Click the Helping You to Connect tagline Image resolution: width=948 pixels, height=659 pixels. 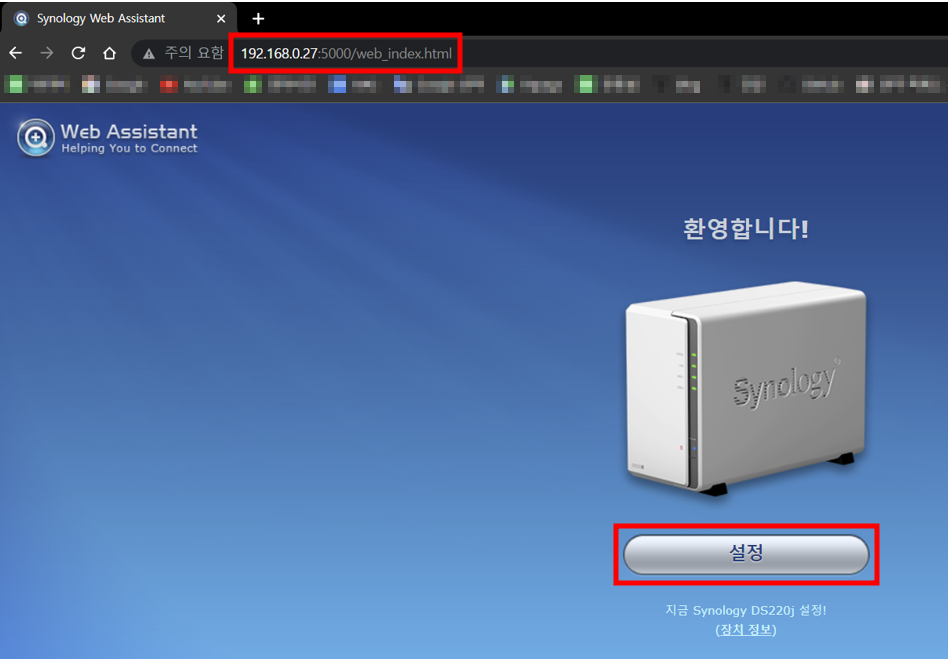click(129, 148)
